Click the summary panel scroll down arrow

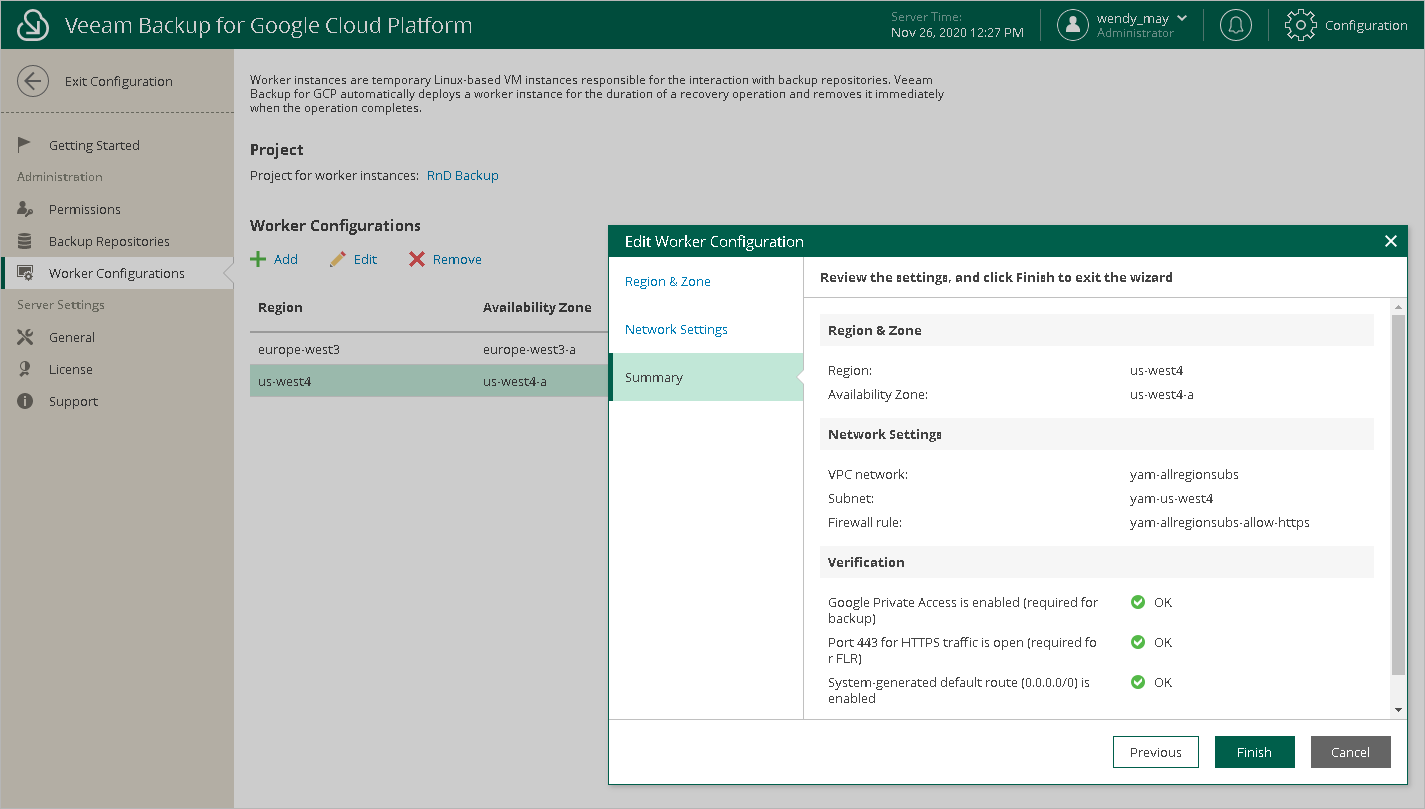click(1398, 709)
